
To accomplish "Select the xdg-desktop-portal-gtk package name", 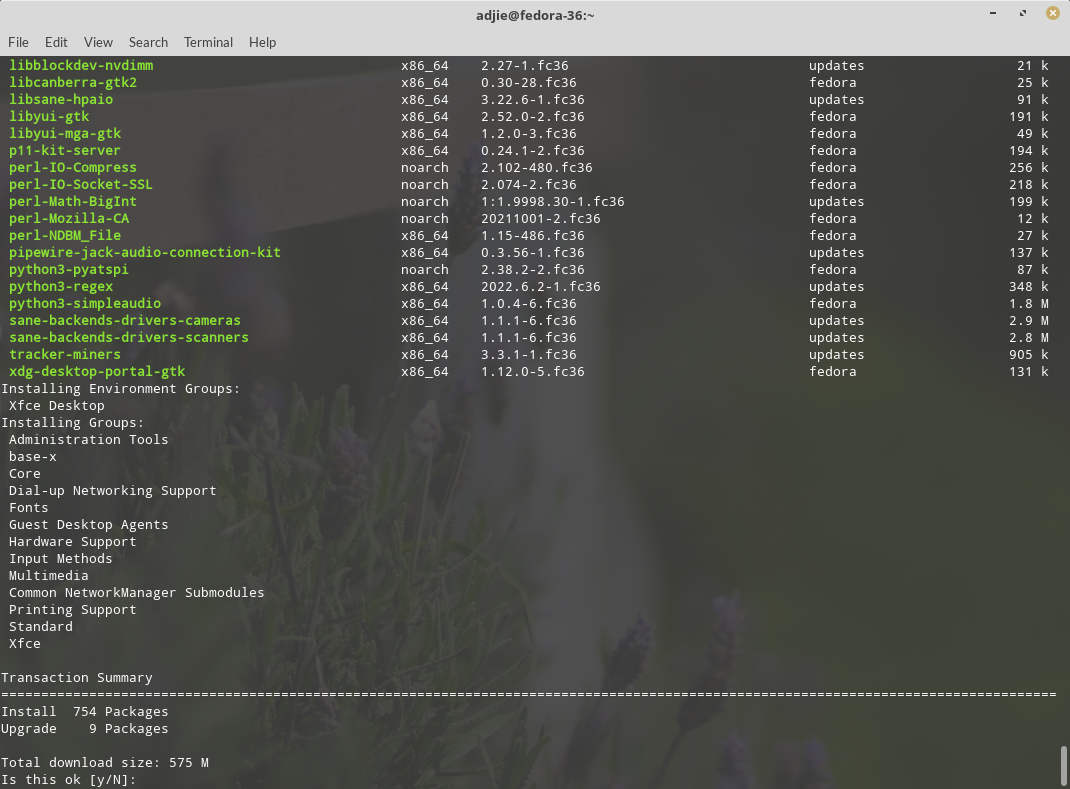I will (x=97, y=372).
